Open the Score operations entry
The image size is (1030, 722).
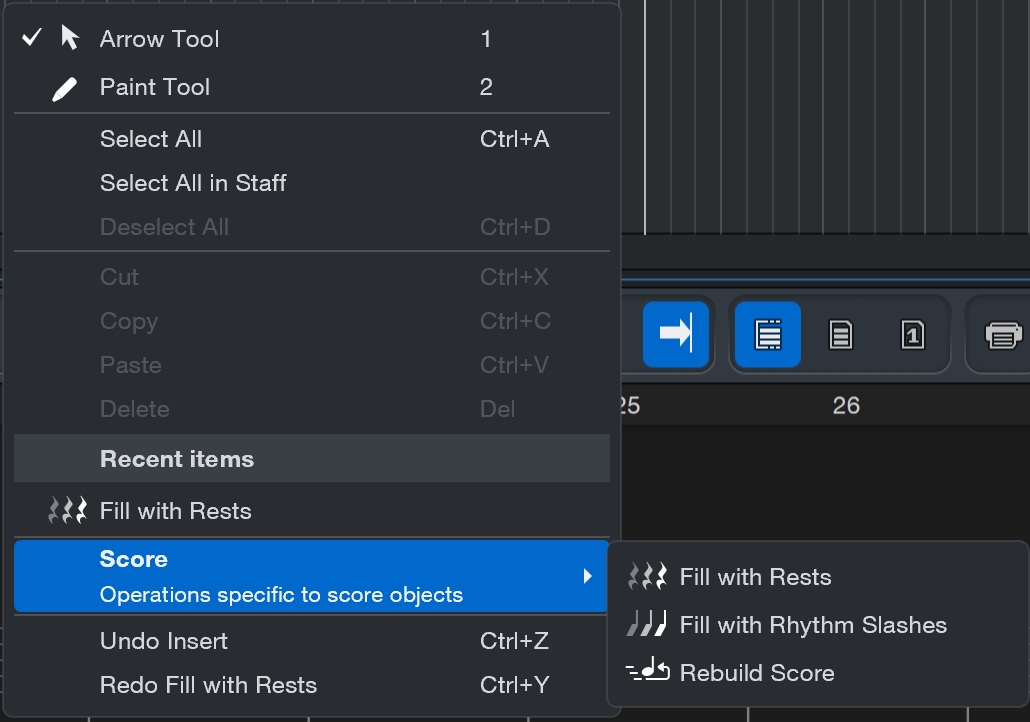click(x=311, y=576)
